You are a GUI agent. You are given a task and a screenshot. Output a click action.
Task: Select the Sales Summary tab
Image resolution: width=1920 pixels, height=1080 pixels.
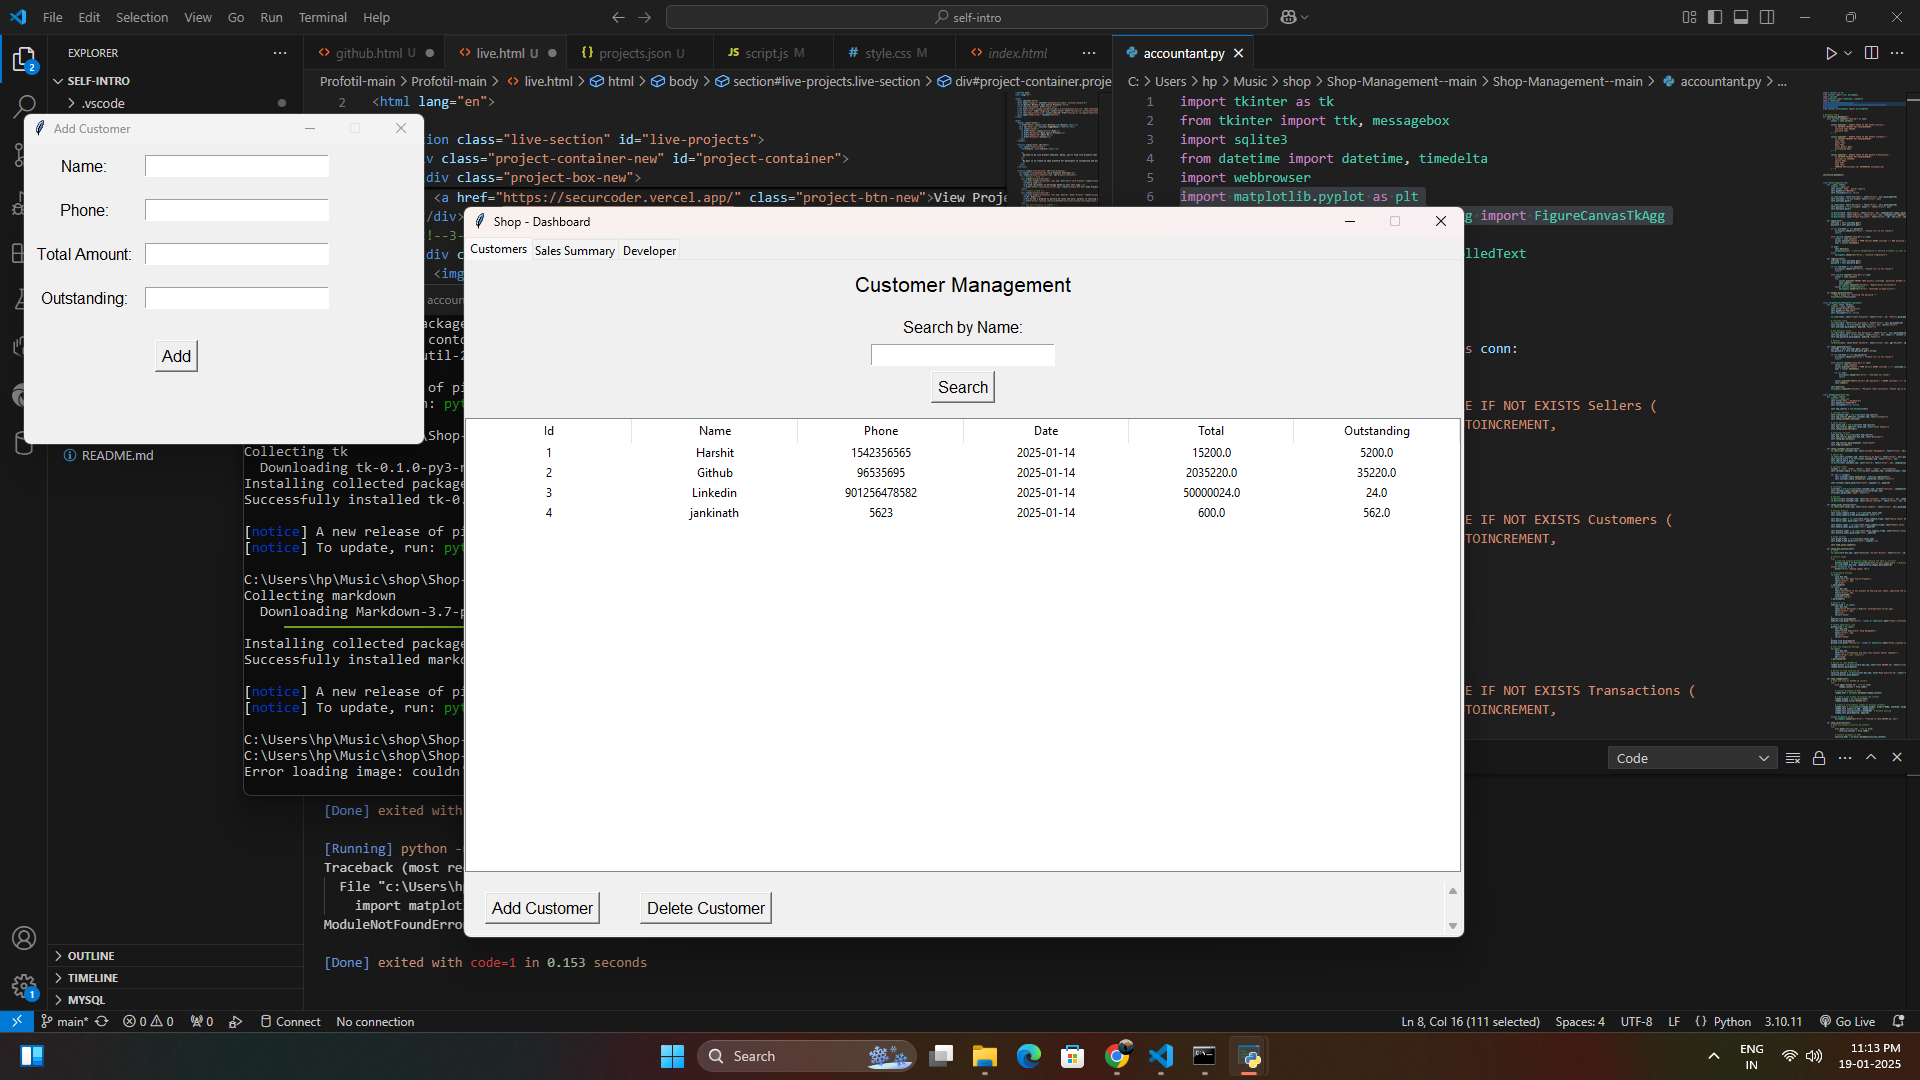point(574,251)
